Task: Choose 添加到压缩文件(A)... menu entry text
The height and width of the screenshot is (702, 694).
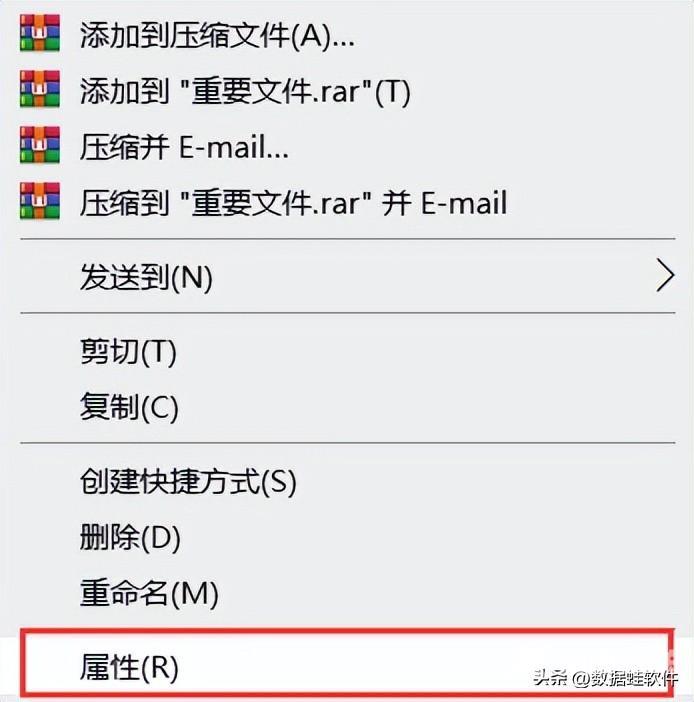Action: coord(217,34)
